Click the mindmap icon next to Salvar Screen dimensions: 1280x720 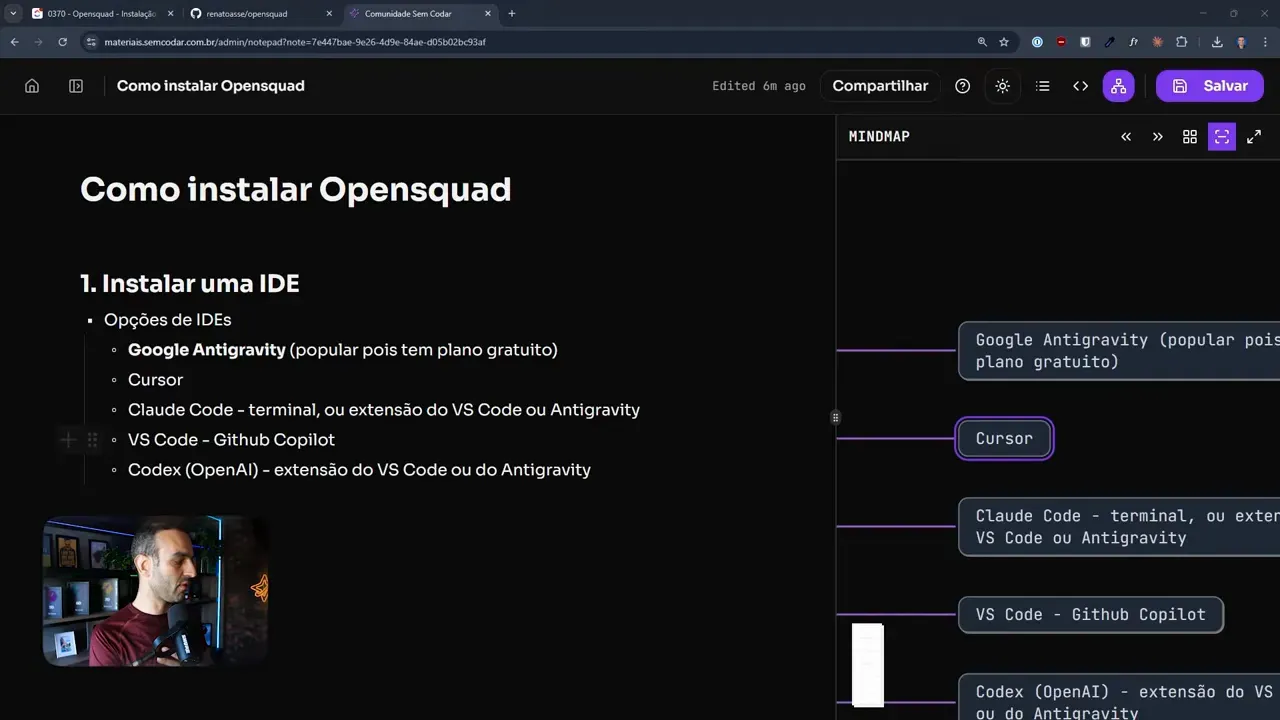(x=1118, y=86)
